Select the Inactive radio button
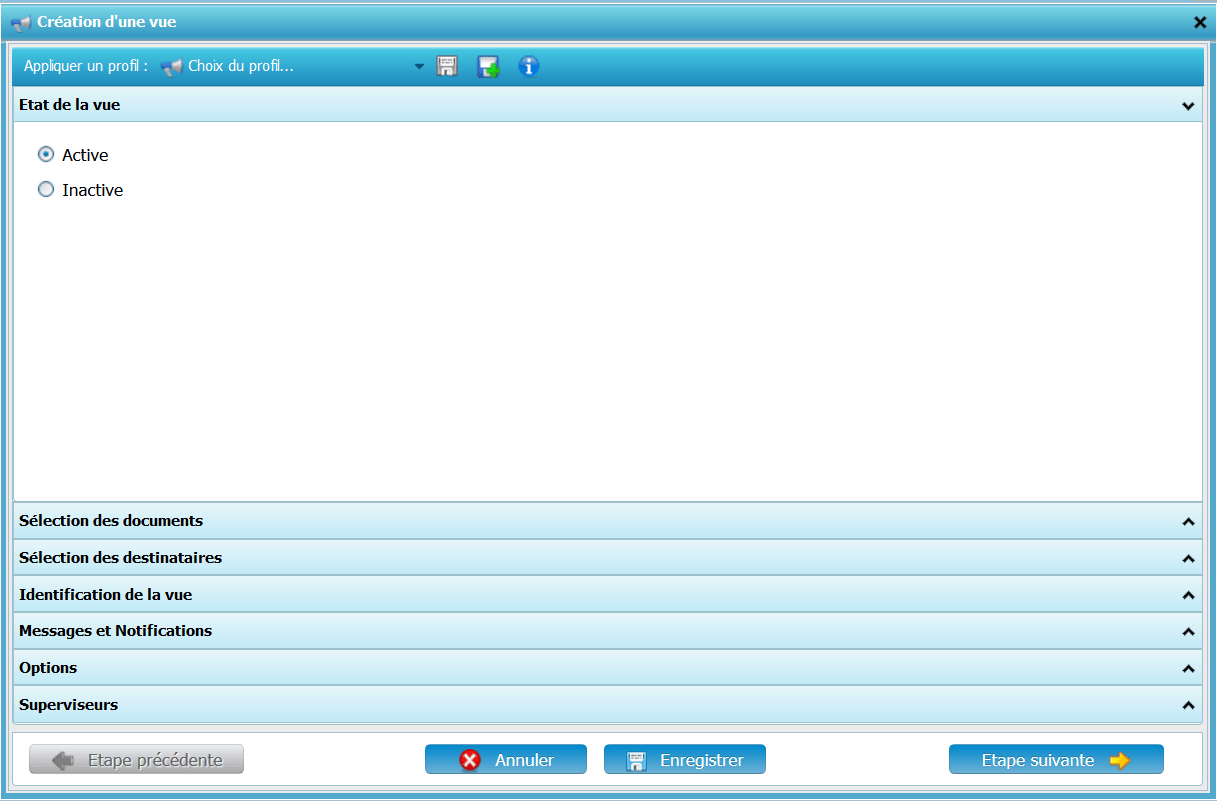Screen dimensions: 1217x801 point(46,190)
